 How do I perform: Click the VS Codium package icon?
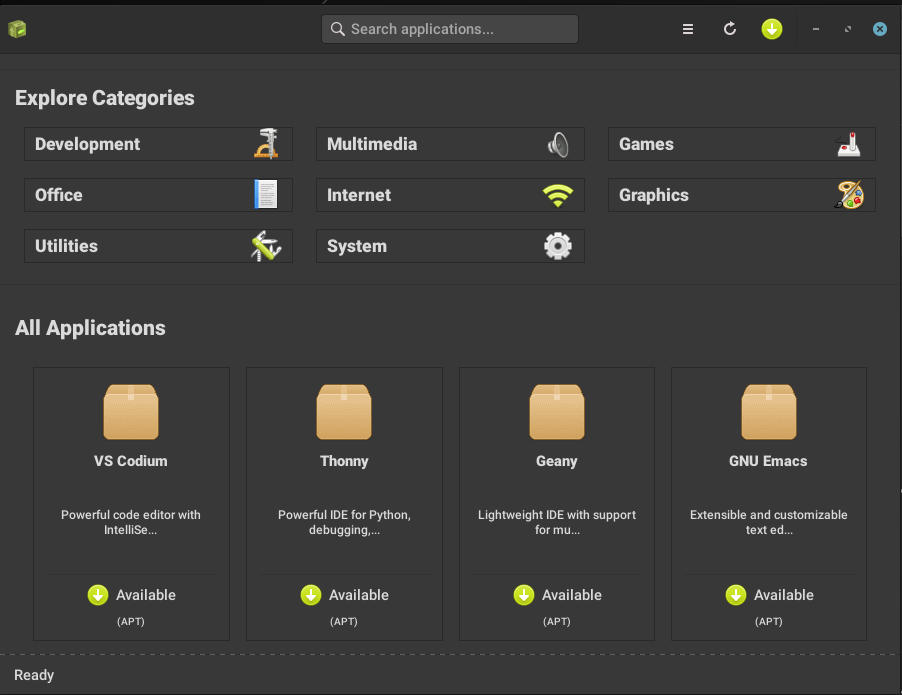[131, 412]
